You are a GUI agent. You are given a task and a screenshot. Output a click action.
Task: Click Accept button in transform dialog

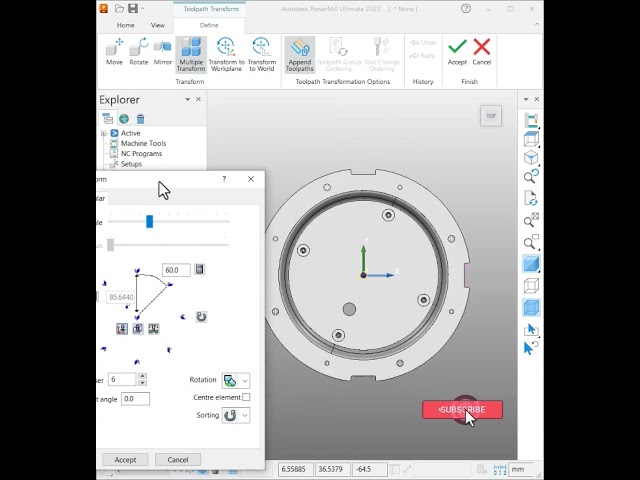click(125, 460)
